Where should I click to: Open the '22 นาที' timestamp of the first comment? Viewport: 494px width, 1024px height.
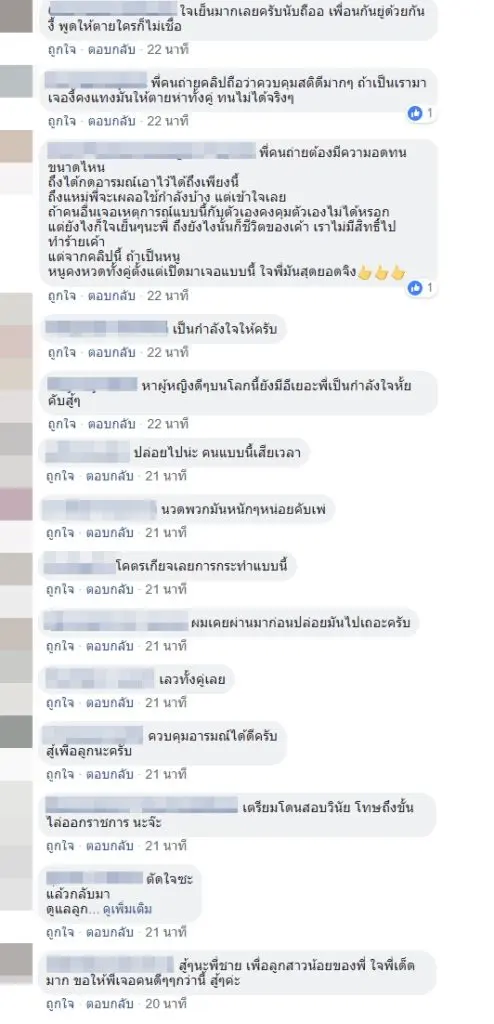pyautogui.click(x=167, y=49)
